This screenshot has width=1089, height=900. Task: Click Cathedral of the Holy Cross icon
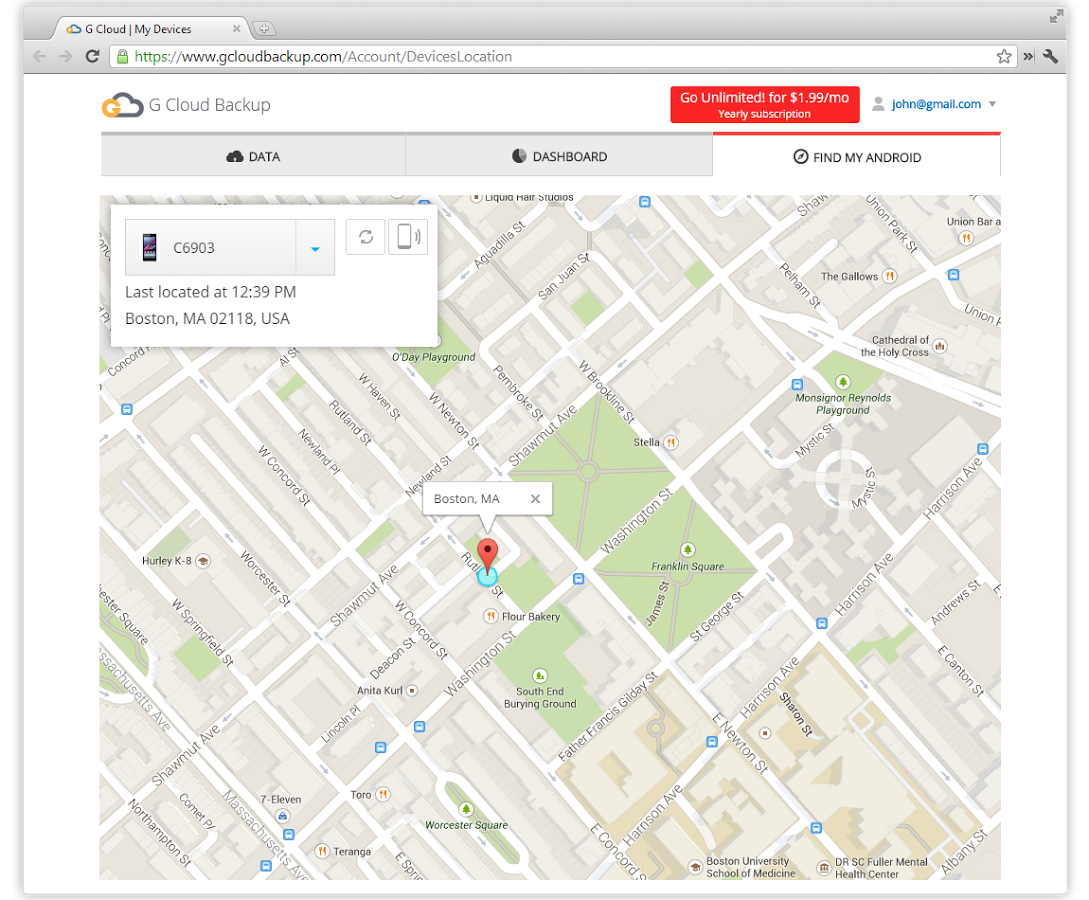(940, 346)
